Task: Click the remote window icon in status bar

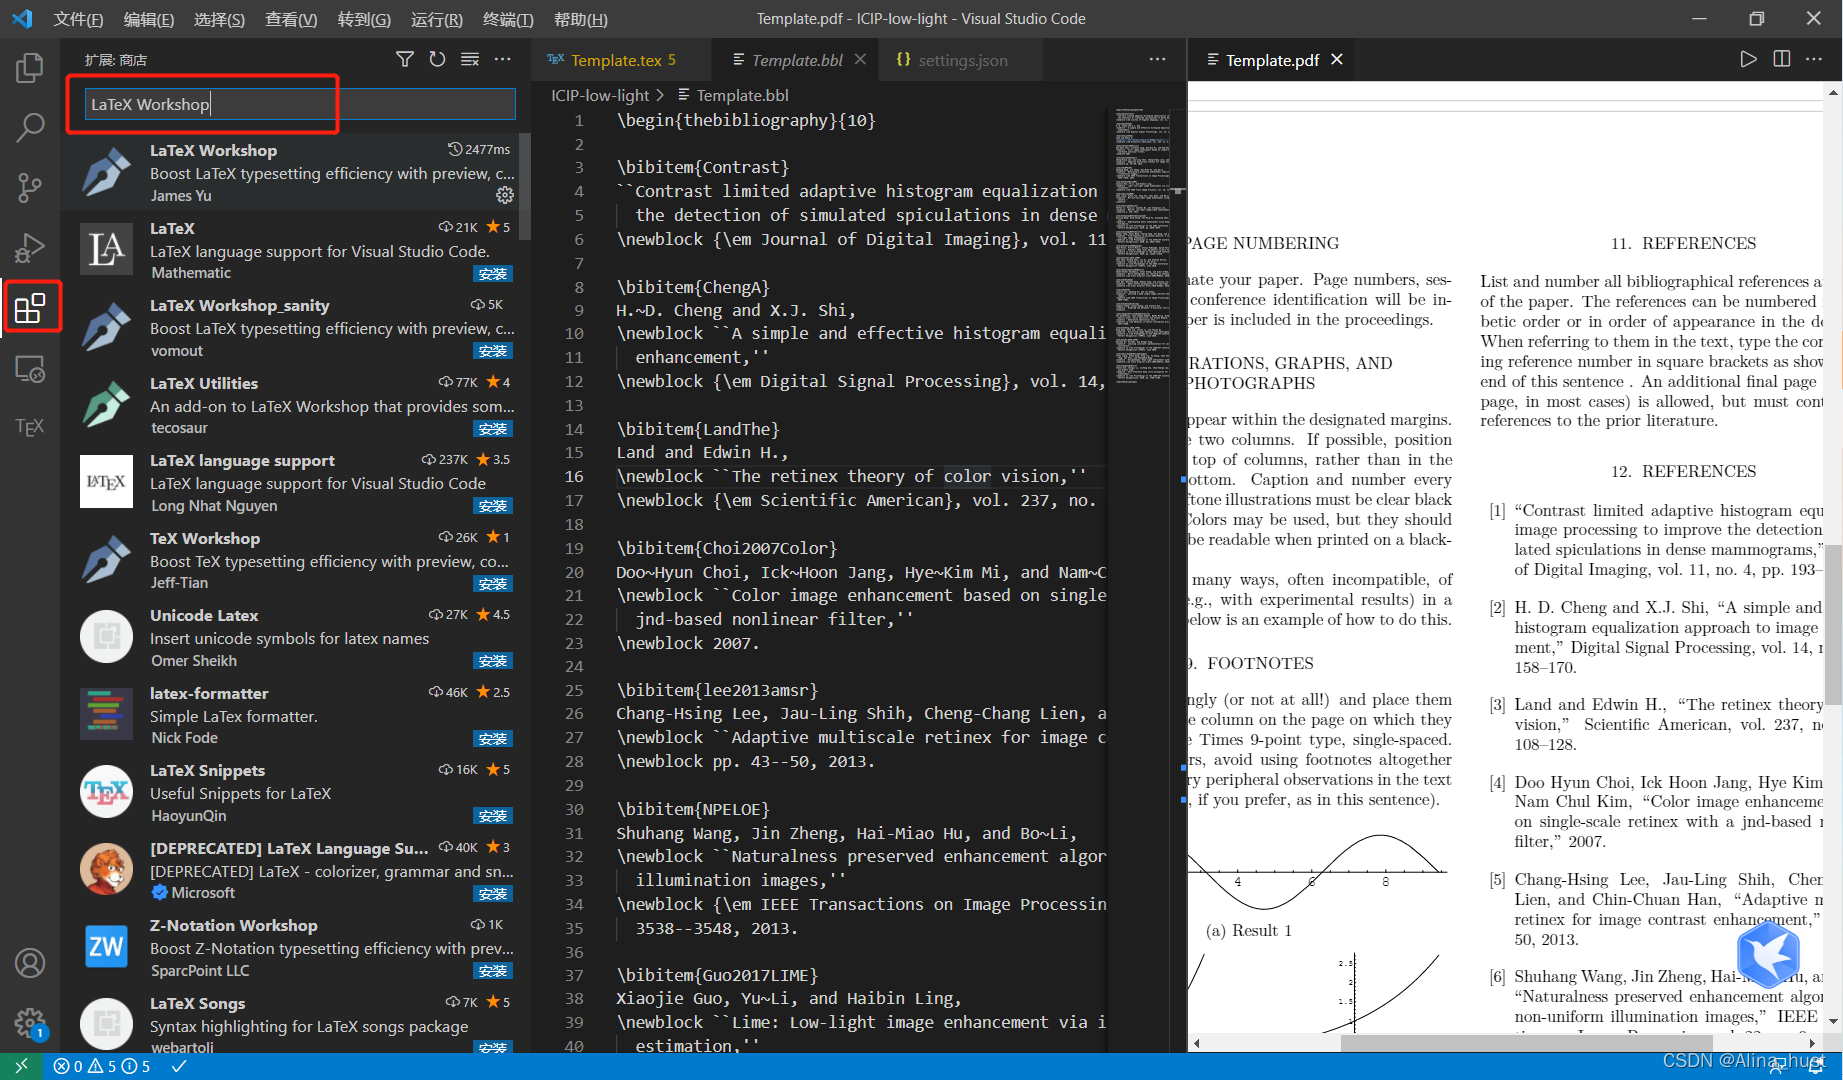Action: [x=21, y=1066]
